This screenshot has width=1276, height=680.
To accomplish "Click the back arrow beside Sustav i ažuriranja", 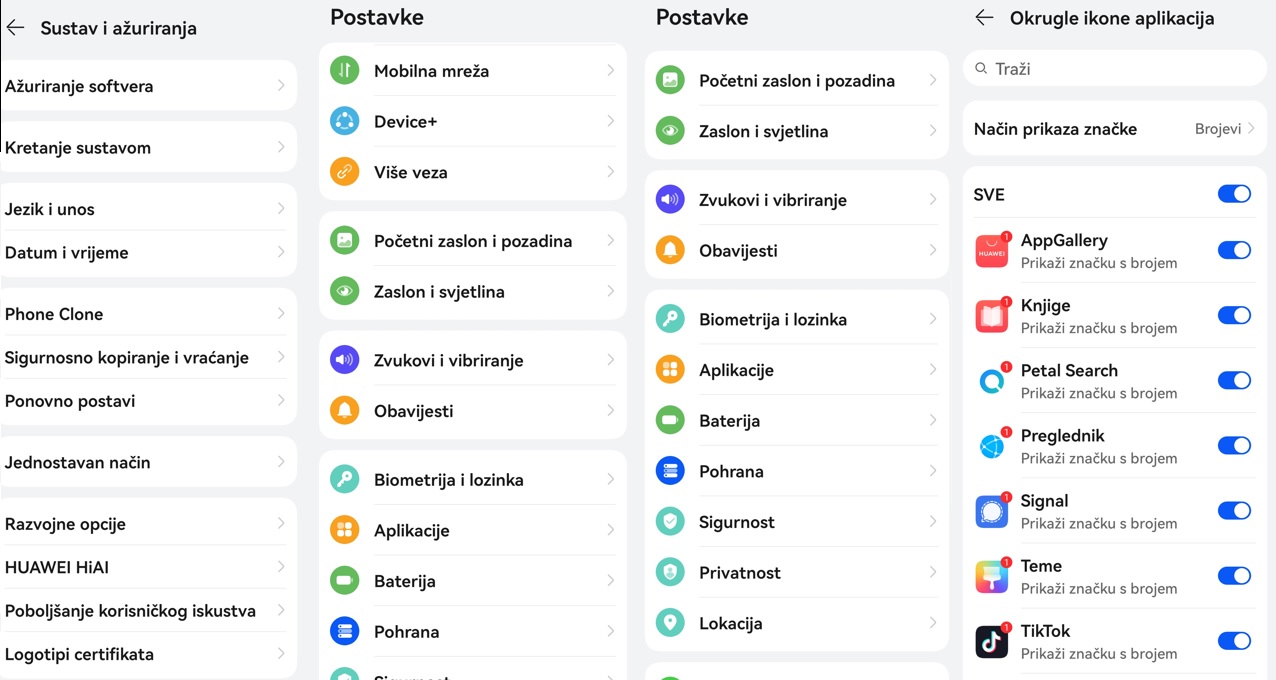I will (x=15, y=28).
